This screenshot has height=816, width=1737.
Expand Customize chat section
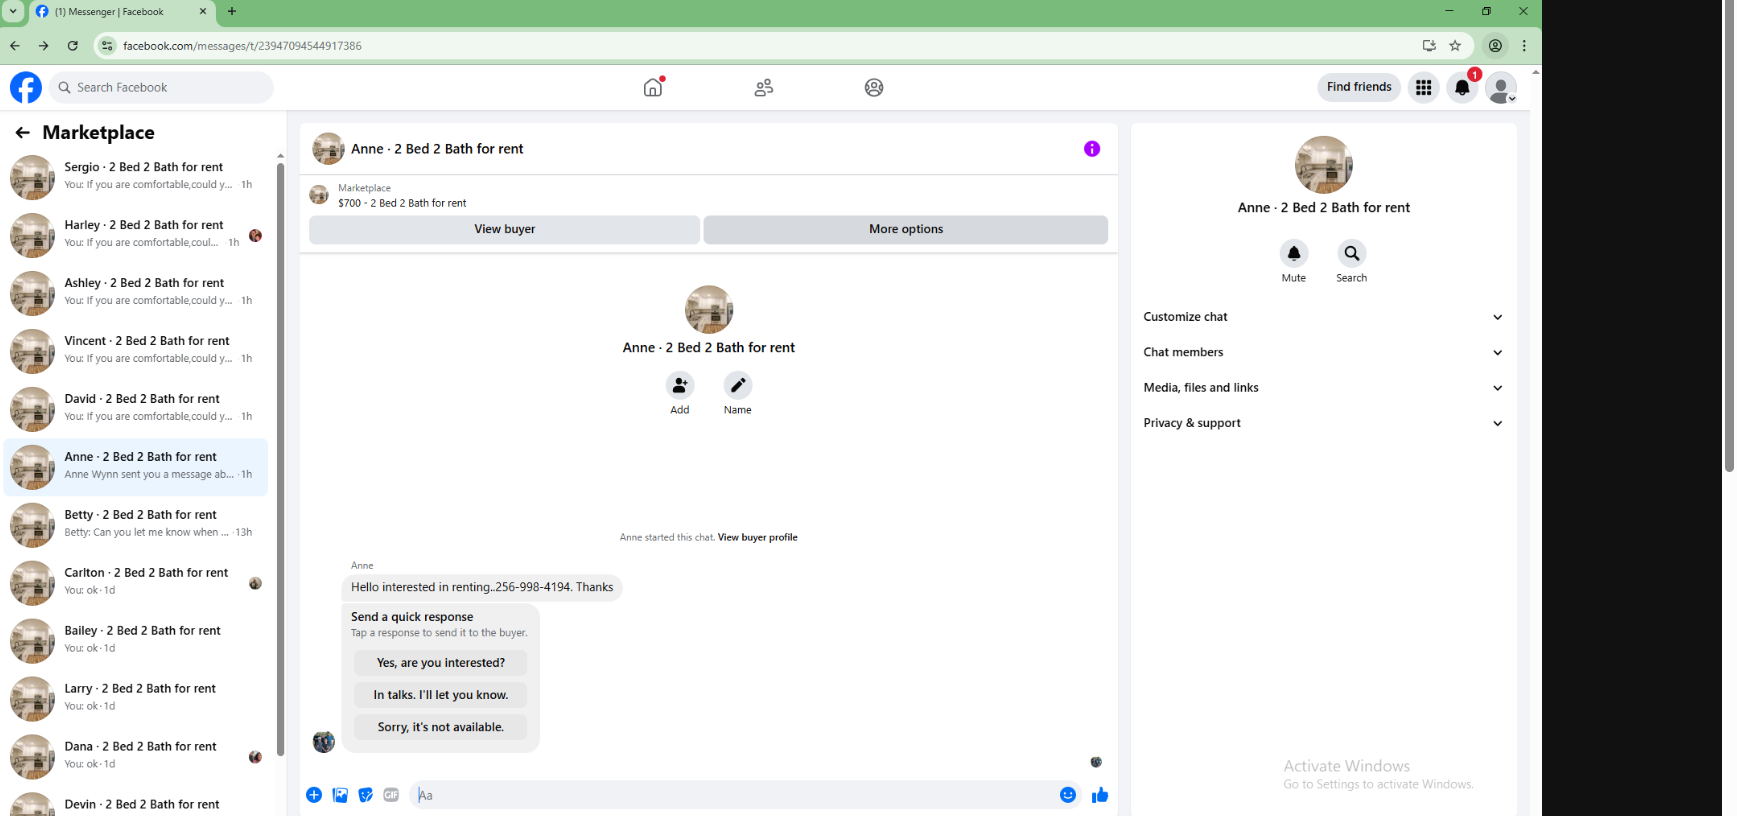pos(1323,317)
